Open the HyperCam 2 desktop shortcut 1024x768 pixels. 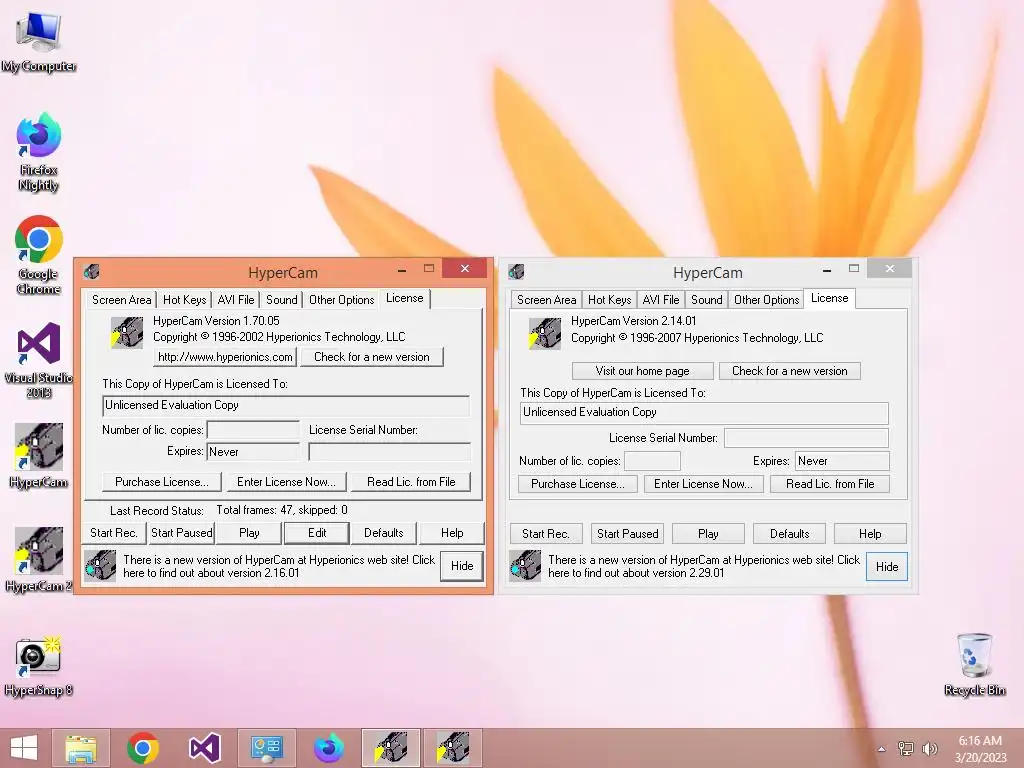click(39, 560)
